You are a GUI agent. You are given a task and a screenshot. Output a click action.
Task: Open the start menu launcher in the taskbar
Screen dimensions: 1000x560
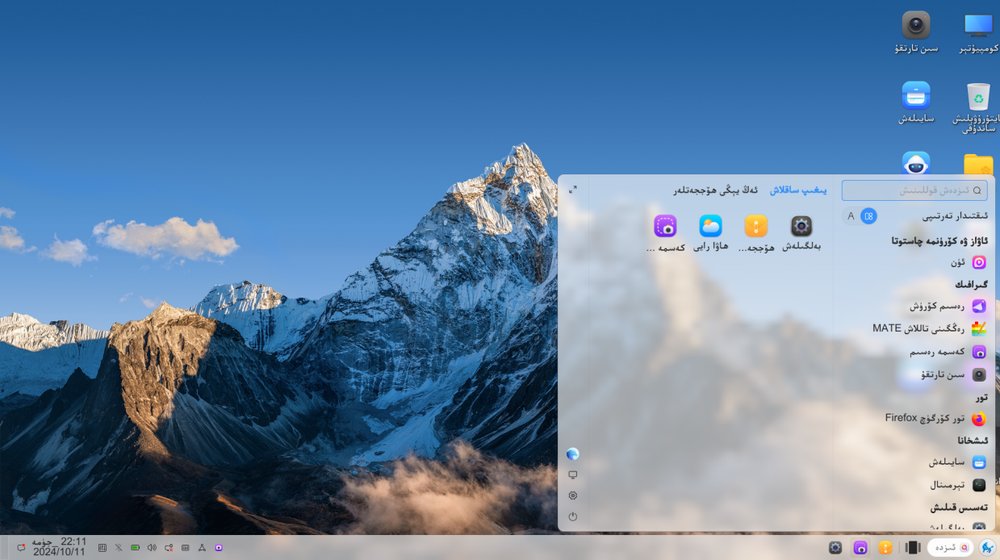[x=986, y=547]
